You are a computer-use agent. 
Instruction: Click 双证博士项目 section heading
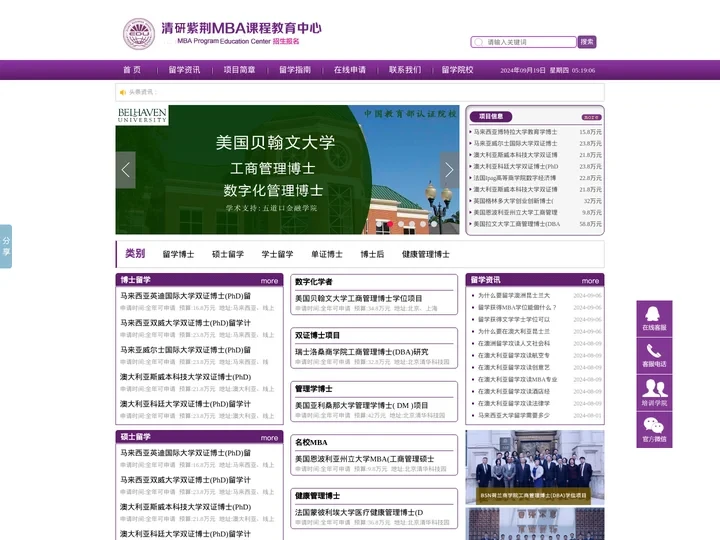pyautogui.click(x=317, y=336)
